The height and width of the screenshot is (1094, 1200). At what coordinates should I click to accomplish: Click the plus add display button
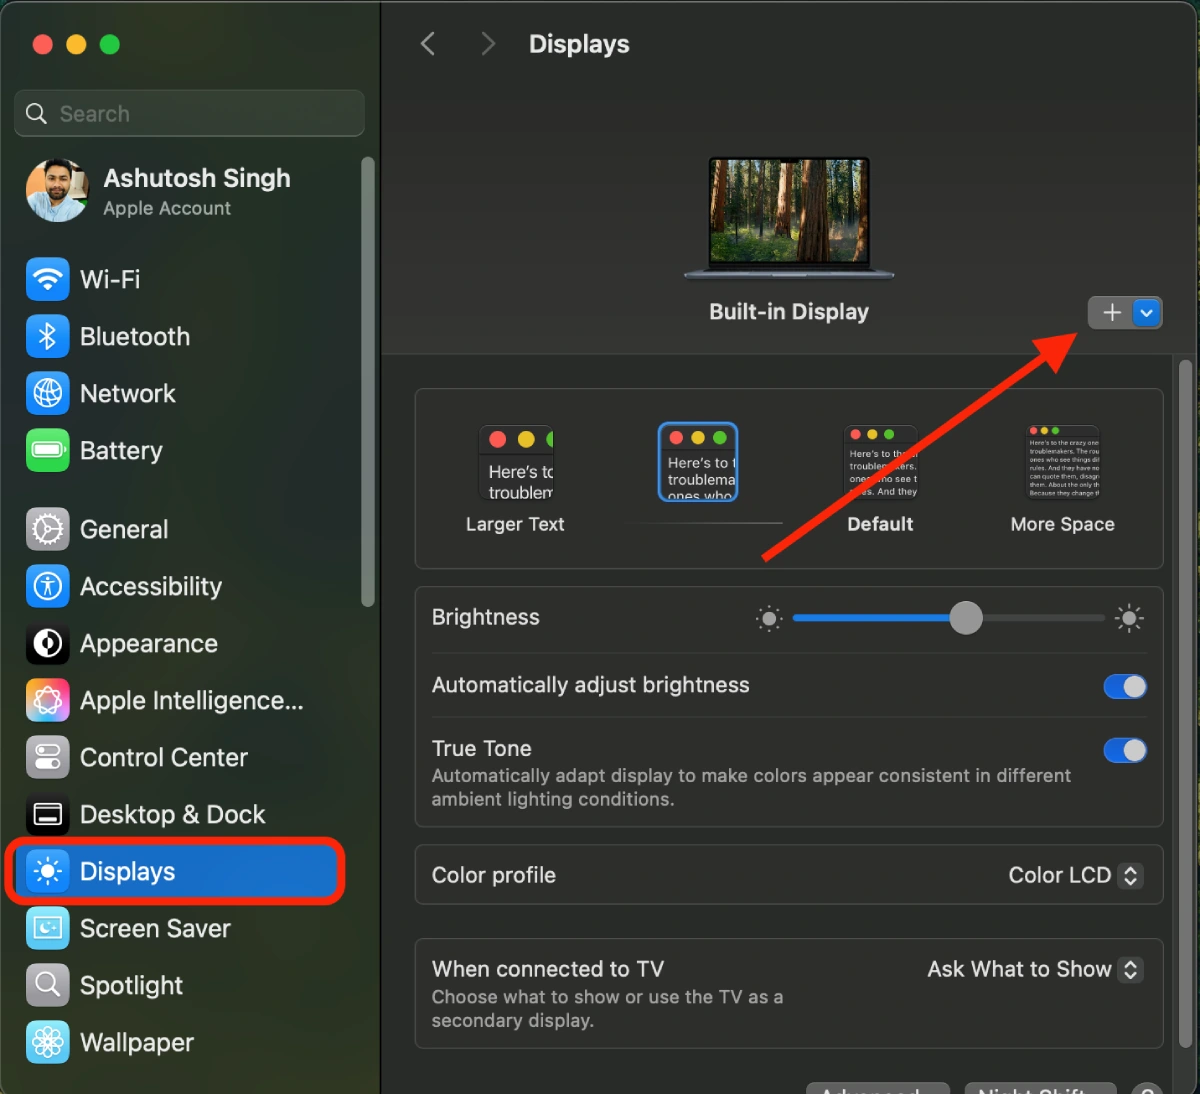(1111, 312)
